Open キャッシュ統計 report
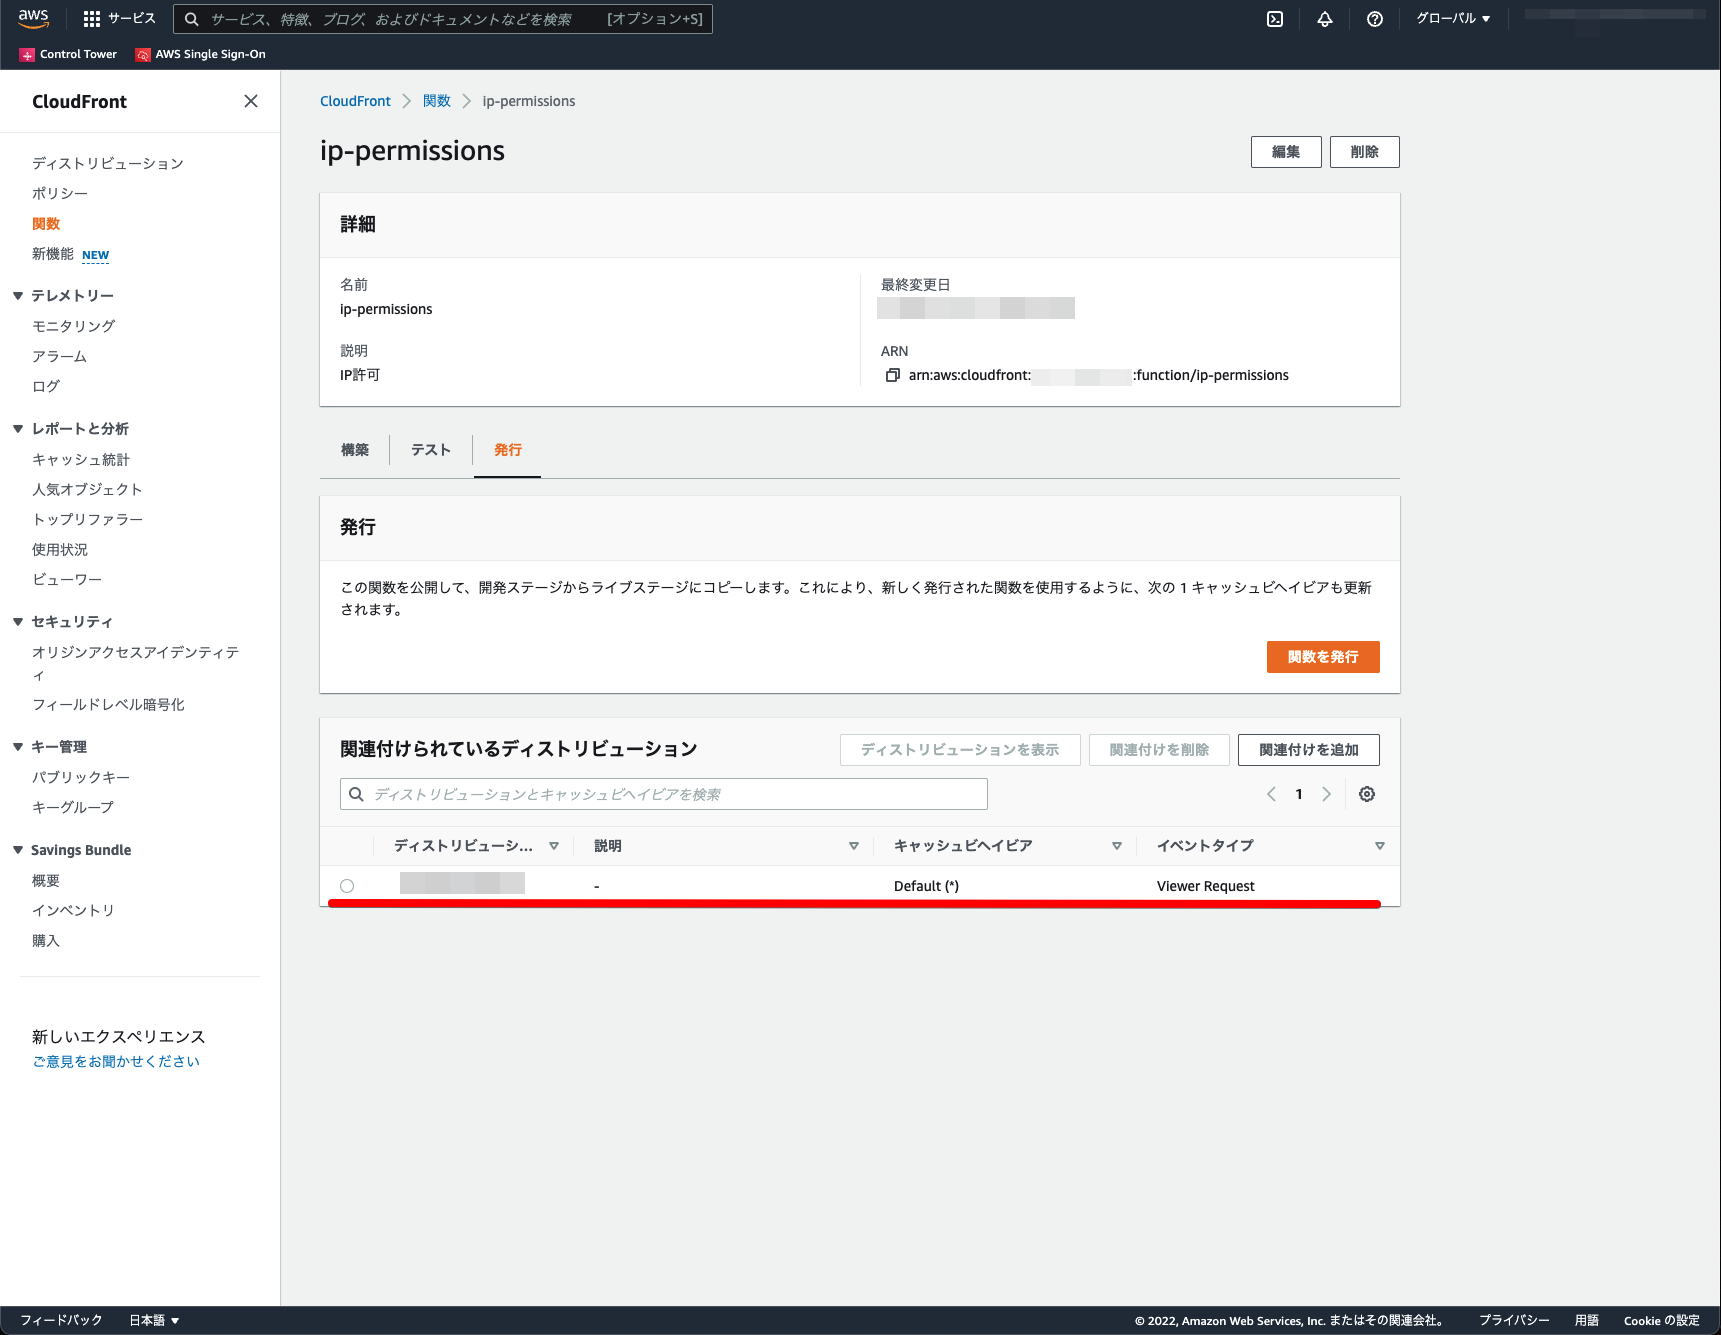Viewport: 1721px width, 1335px height. pyautogui.click(x=81, y=459)
